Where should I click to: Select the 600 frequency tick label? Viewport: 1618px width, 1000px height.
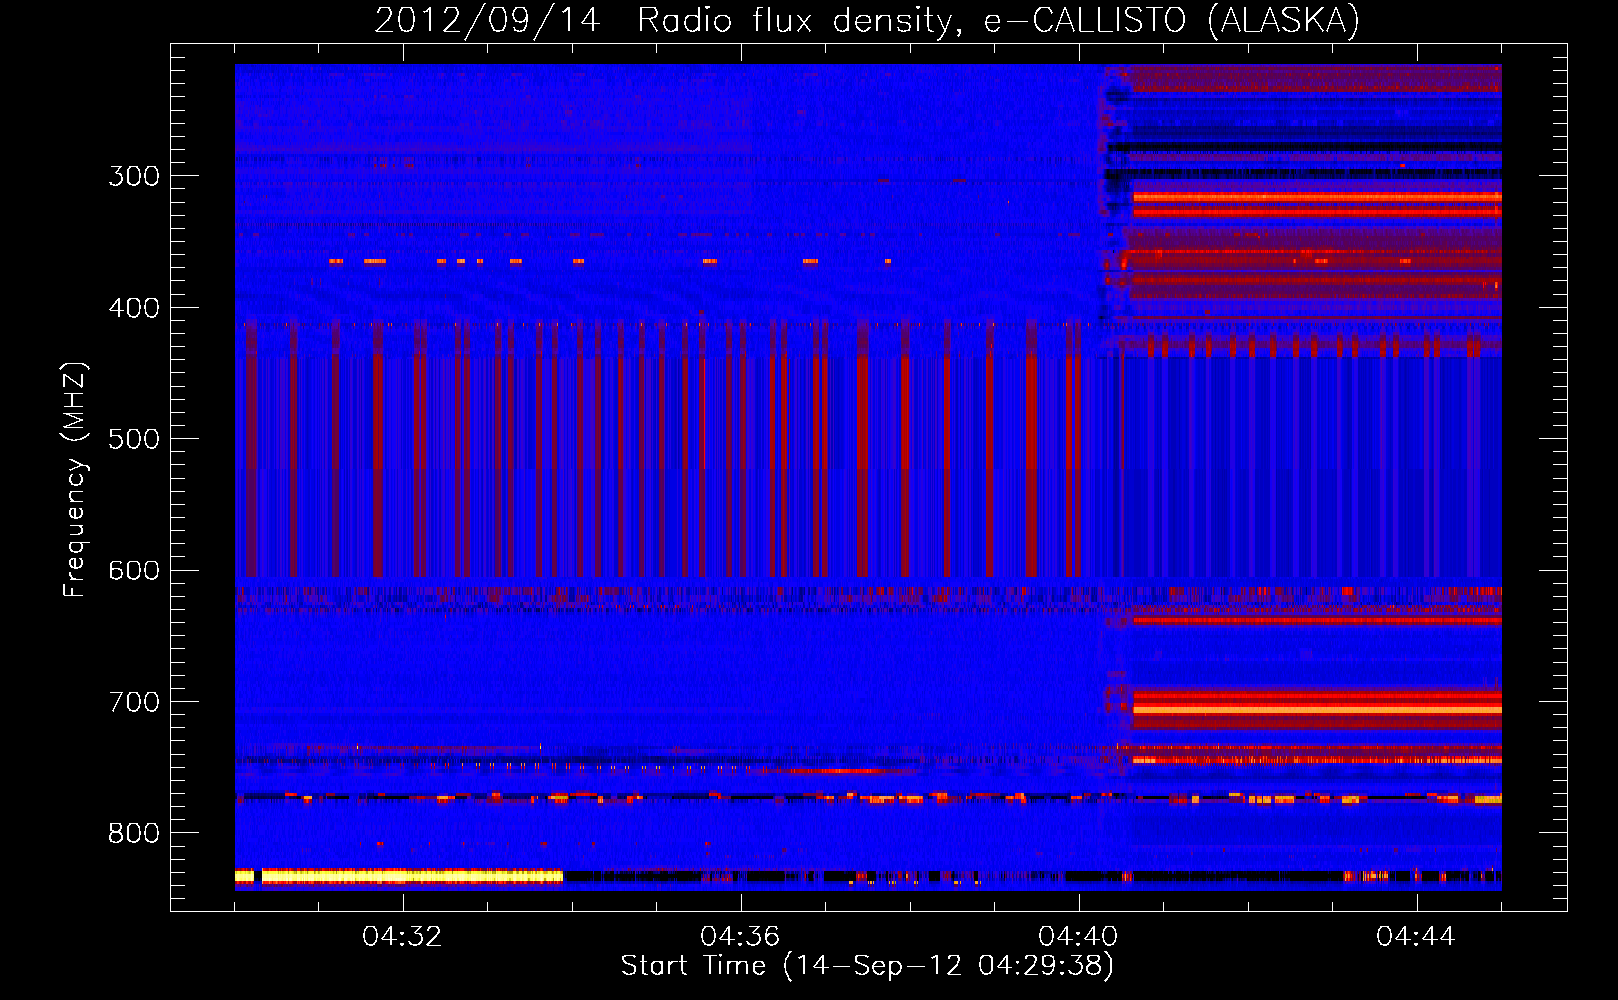[x=134, y=571]
